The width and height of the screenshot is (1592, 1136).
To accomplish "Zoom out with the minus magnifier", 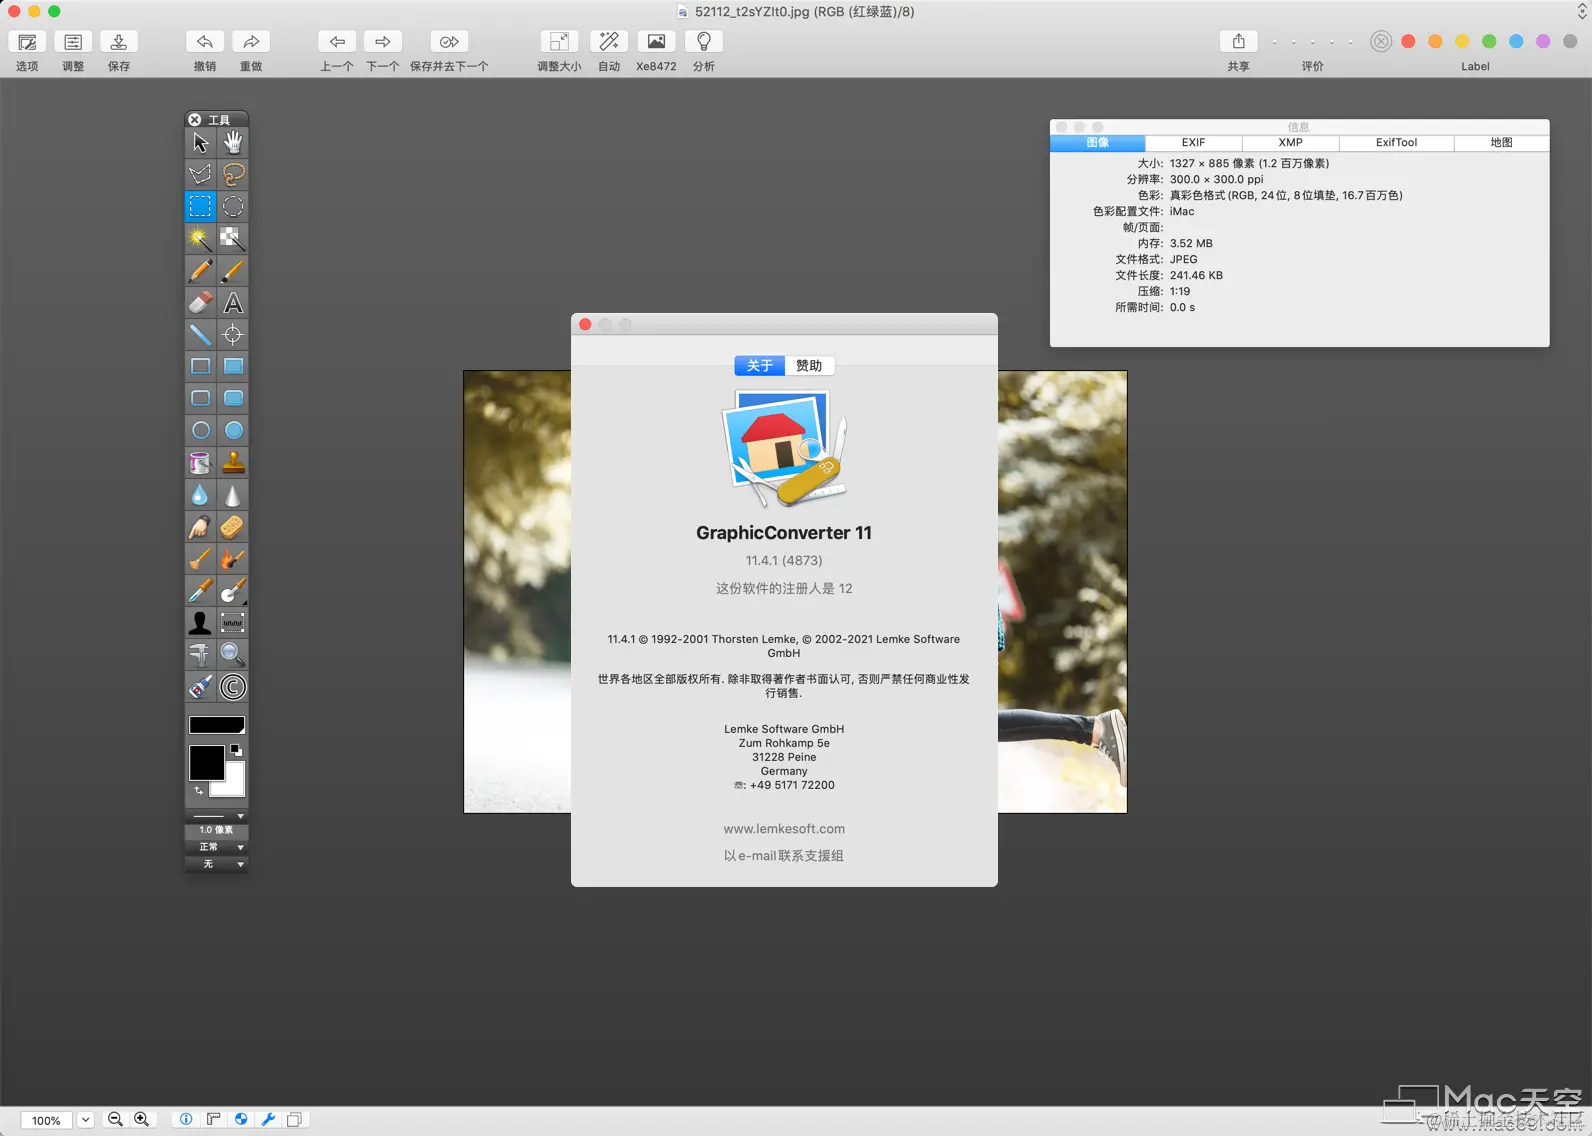I will pyautogui.click(x=115, y=1120).
